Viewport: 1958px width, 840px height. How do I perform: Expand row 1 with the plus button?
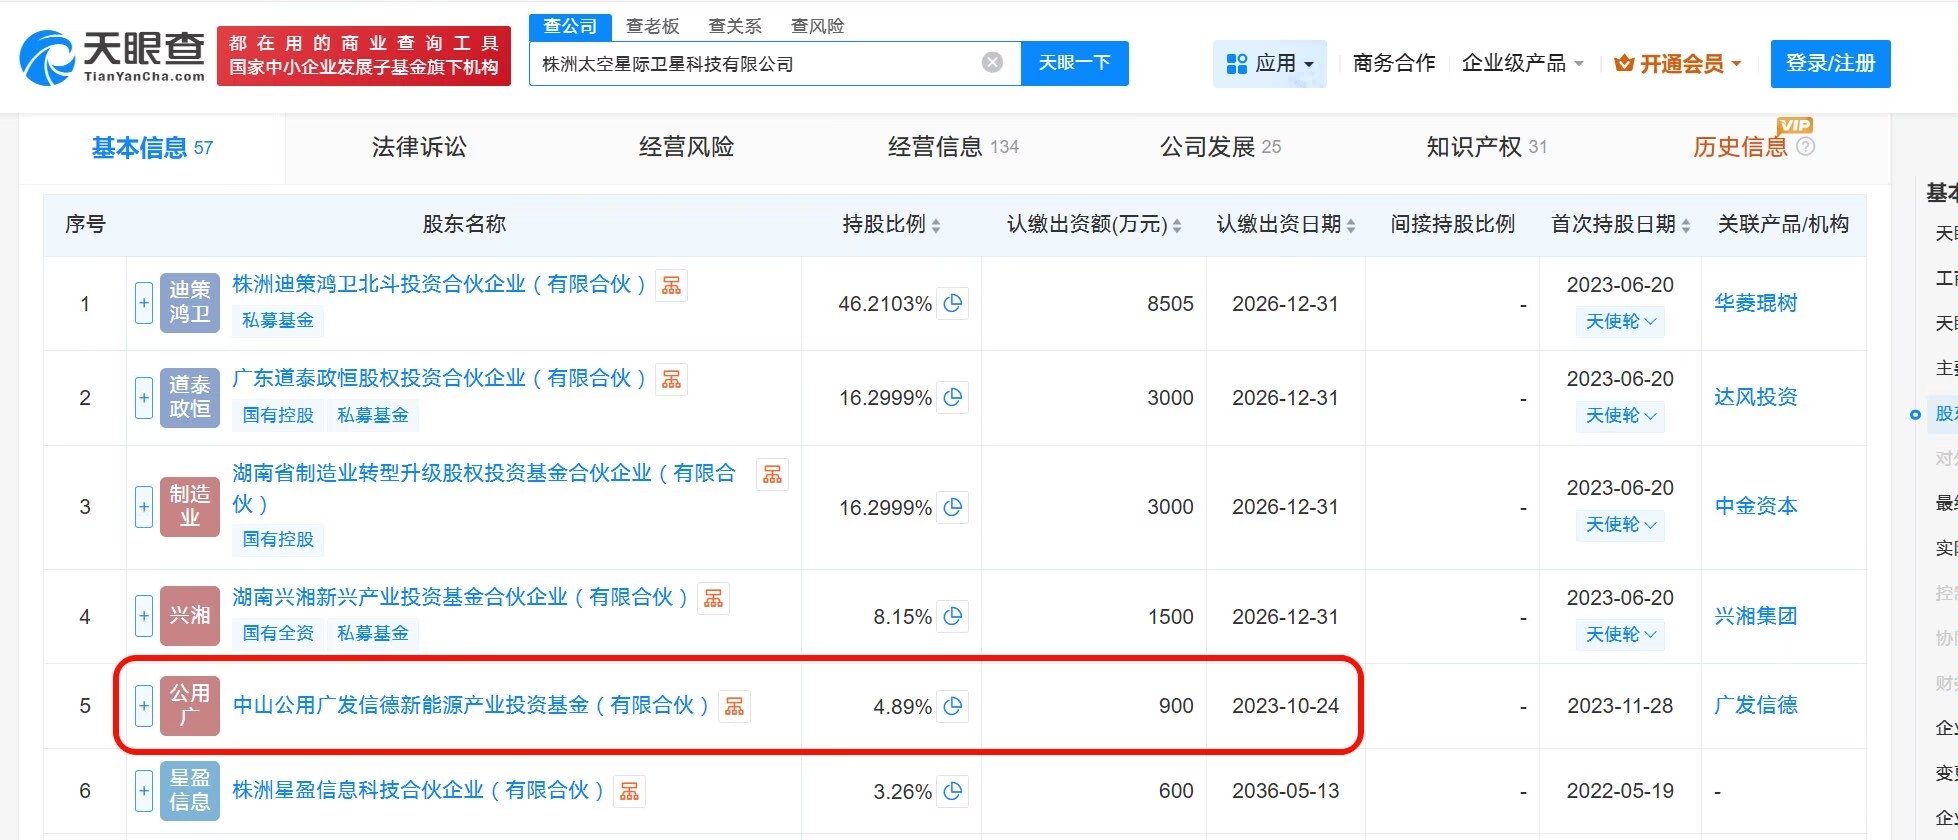pyautogui.click(x=144, y=302)
